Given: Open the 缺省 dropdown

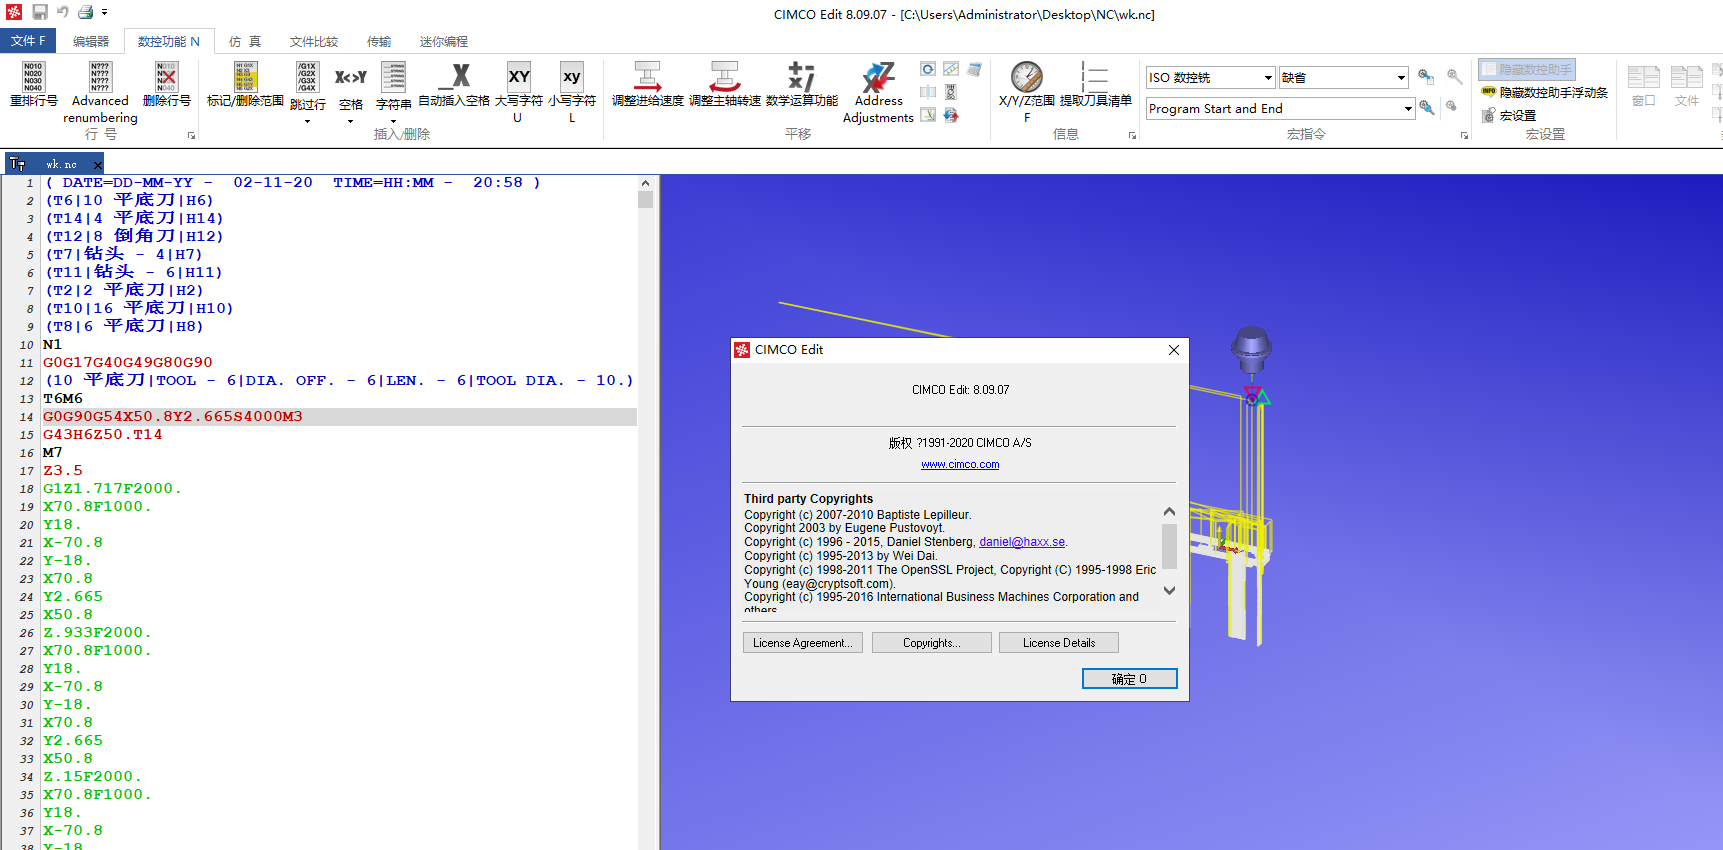Looking at the screenshot, I should tap(1401, 77).
